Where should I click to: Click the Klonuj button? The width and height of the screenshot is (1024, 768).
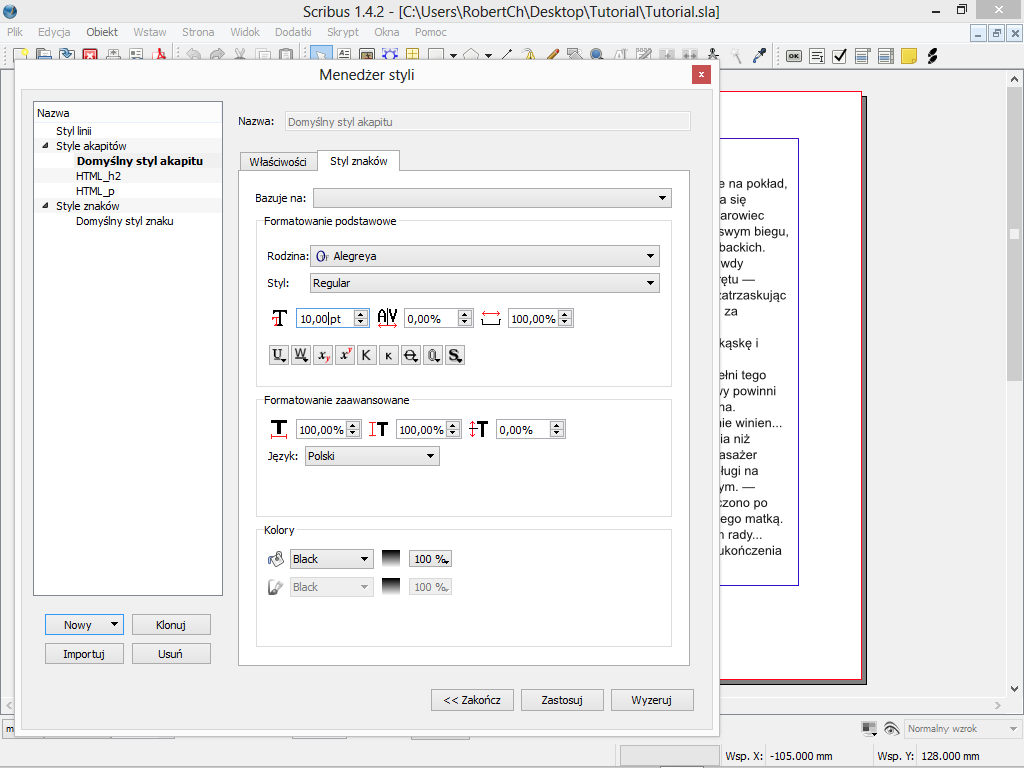point(171,625)
